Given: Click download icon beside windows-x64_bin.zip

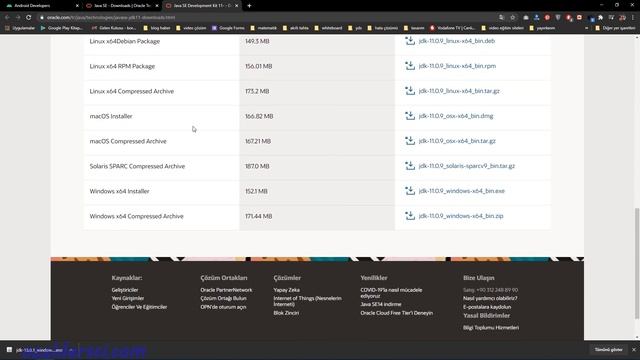Looking at the screenshot, I should pyautogui.click(x=410, y=216).
